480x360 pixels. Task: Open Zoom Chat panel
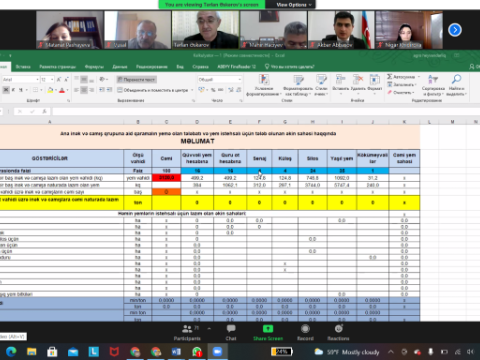tap(231, 333)
